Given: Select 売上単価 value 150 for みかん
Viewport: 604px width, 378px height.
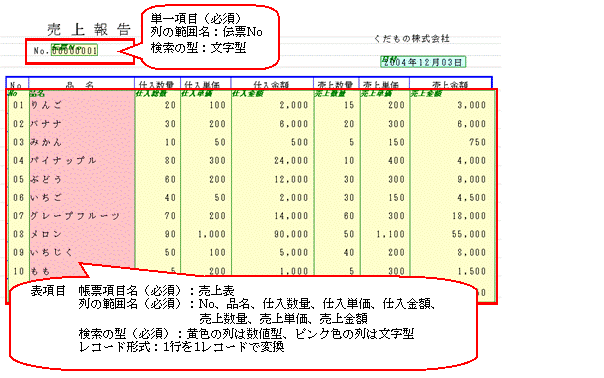Looking at the screenshot, I should tap(396, 142).
